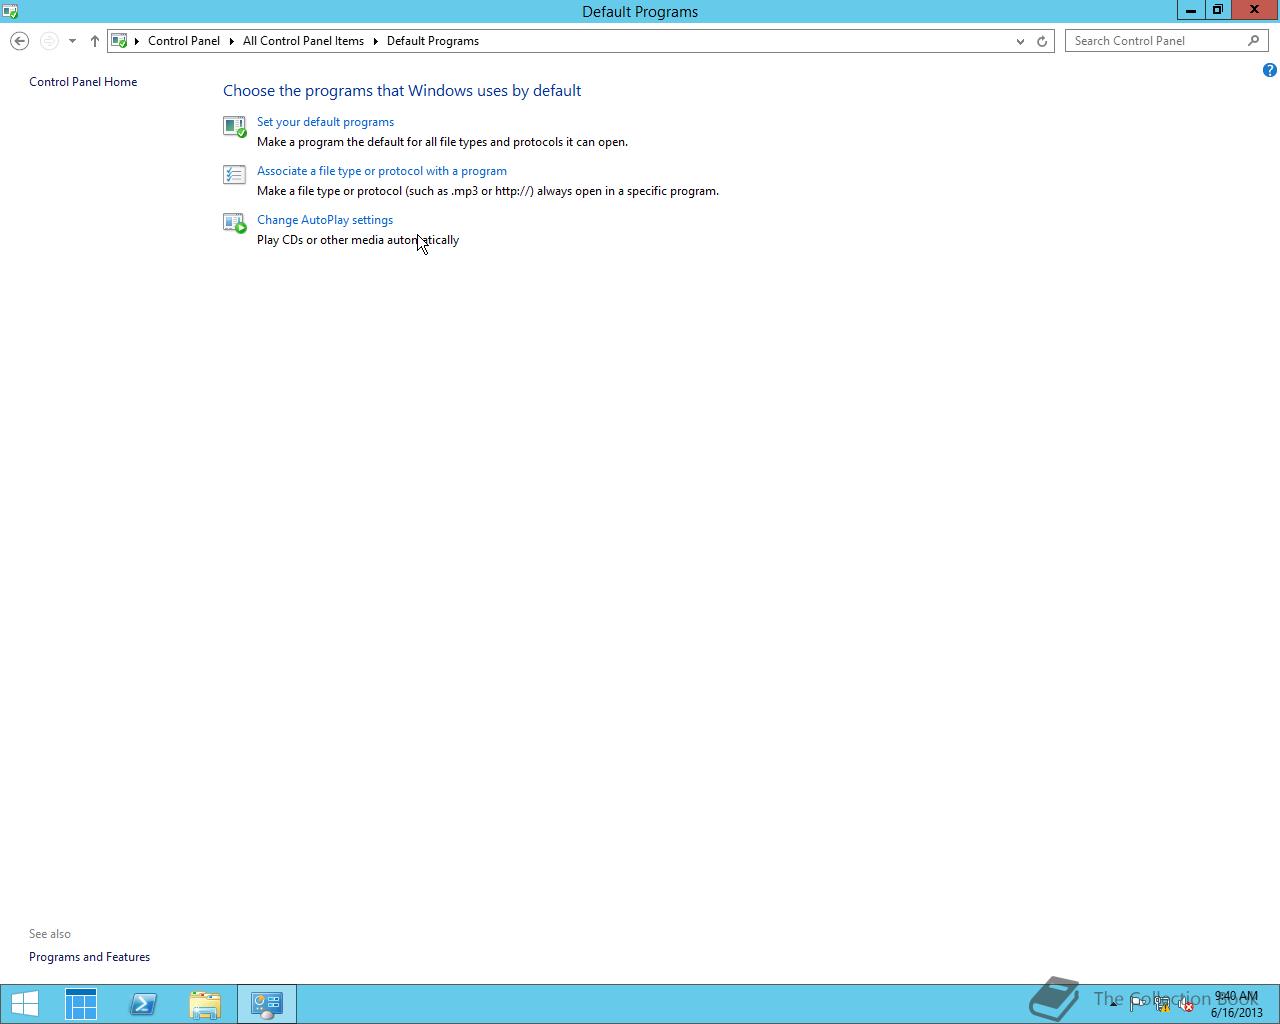Select Control Panel in the breadcrumb
This screenshot has height=1024, width=1280.
pyautogui.click(x=184, y=41)
